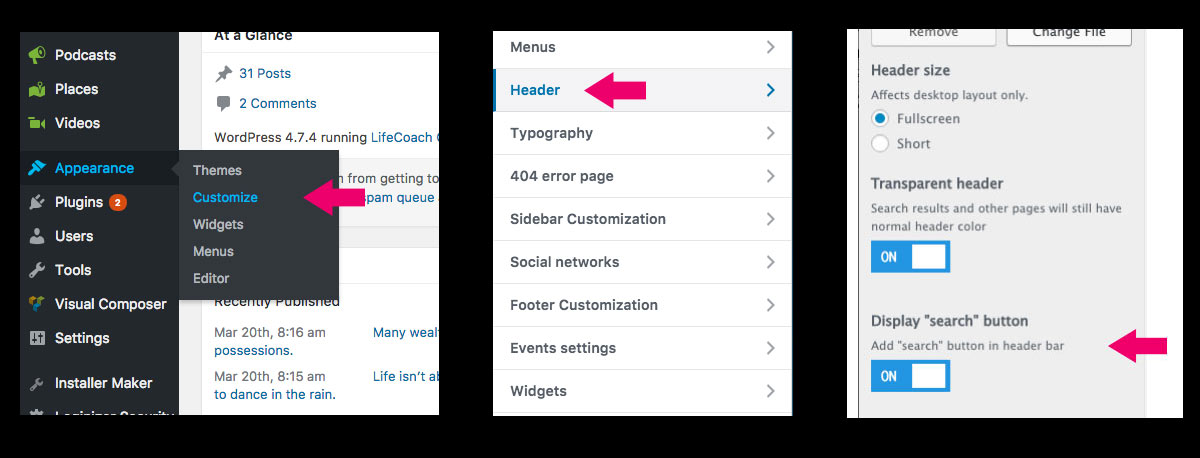The height and width of the screenshot is (458, 1200).
Task: Toggle the Display search button switch
Action: (x=910, y=376)
